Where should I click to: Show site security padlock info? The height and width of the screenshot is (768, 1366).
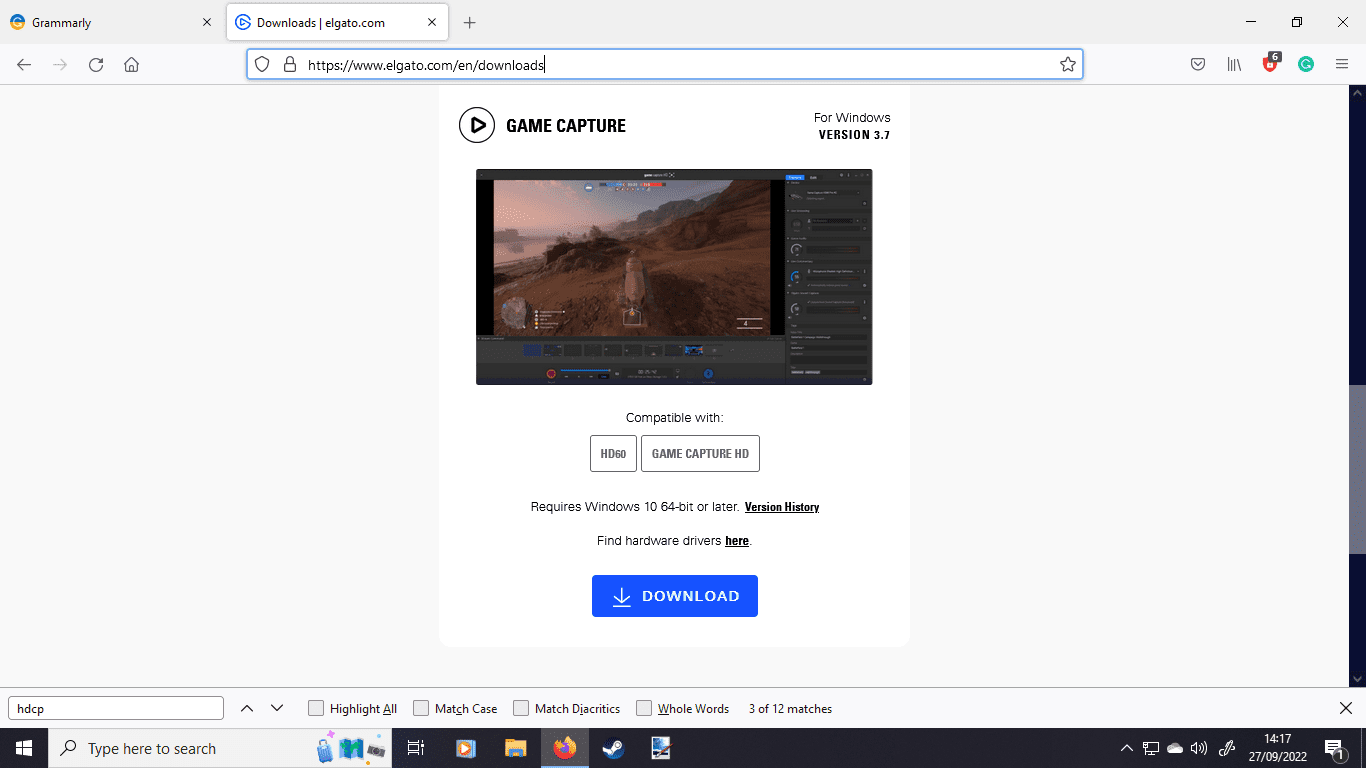point(290,64)
